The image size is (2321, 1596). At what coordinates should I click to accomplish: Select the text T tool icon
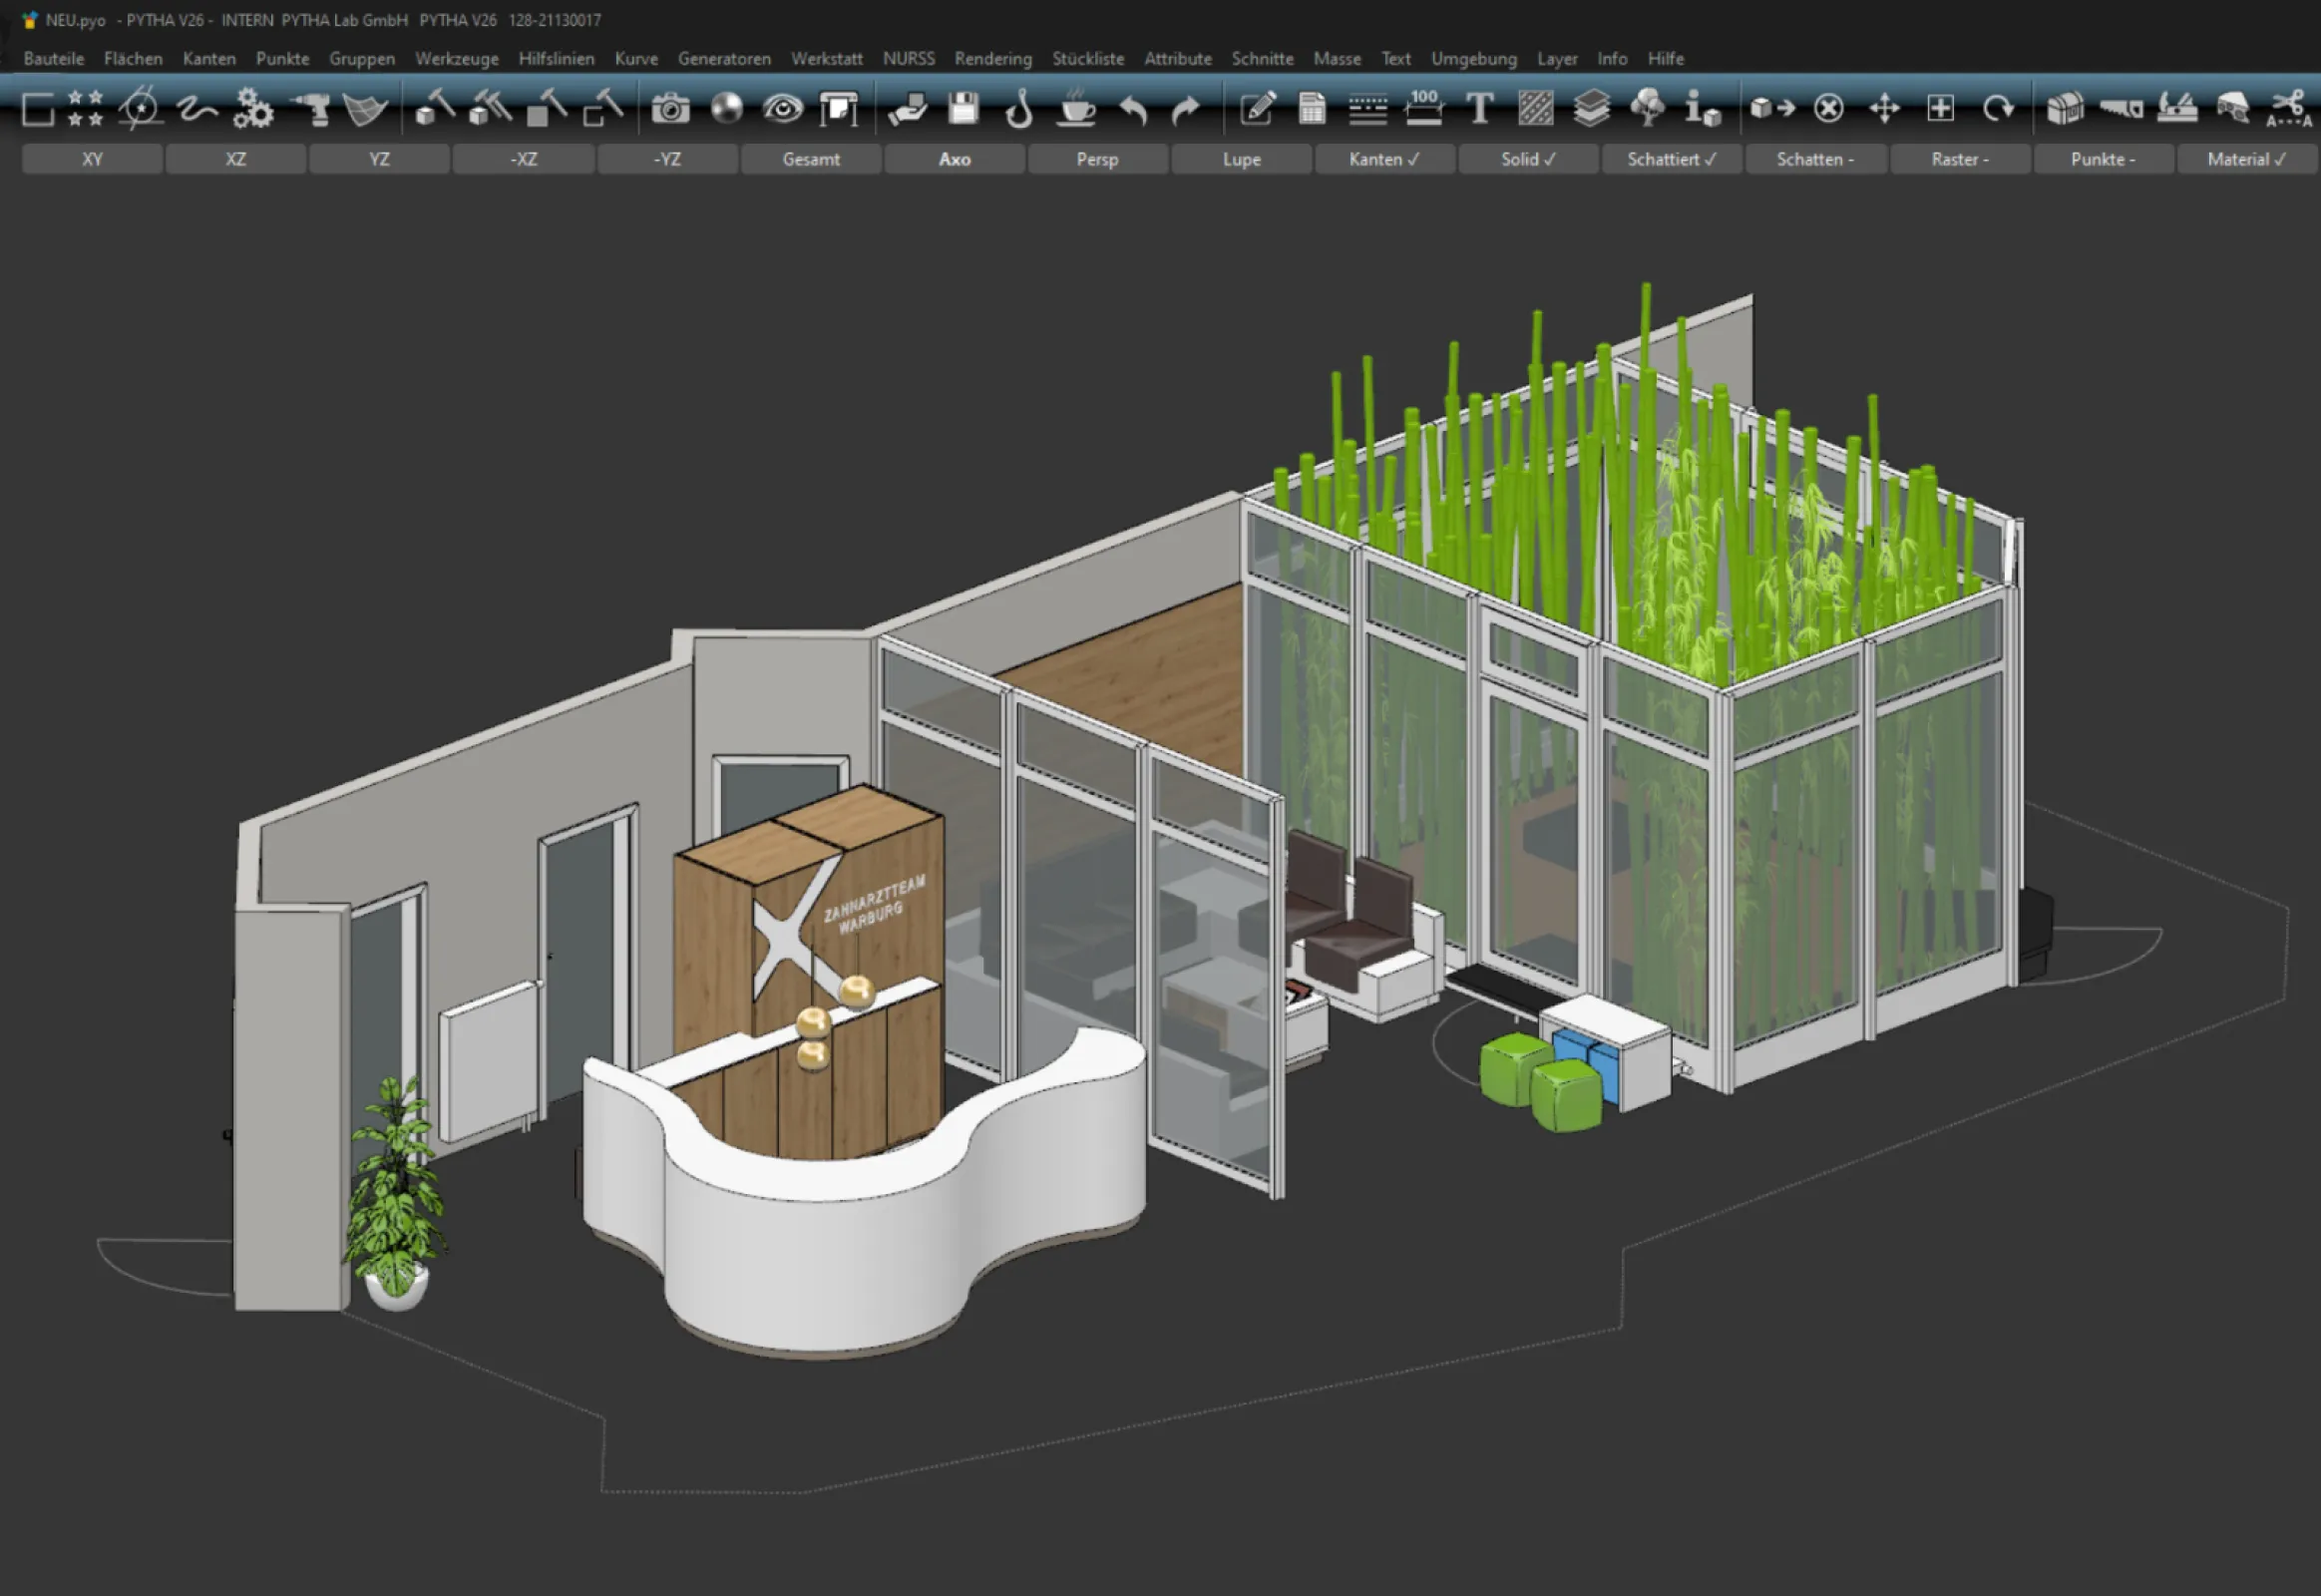1479,108
